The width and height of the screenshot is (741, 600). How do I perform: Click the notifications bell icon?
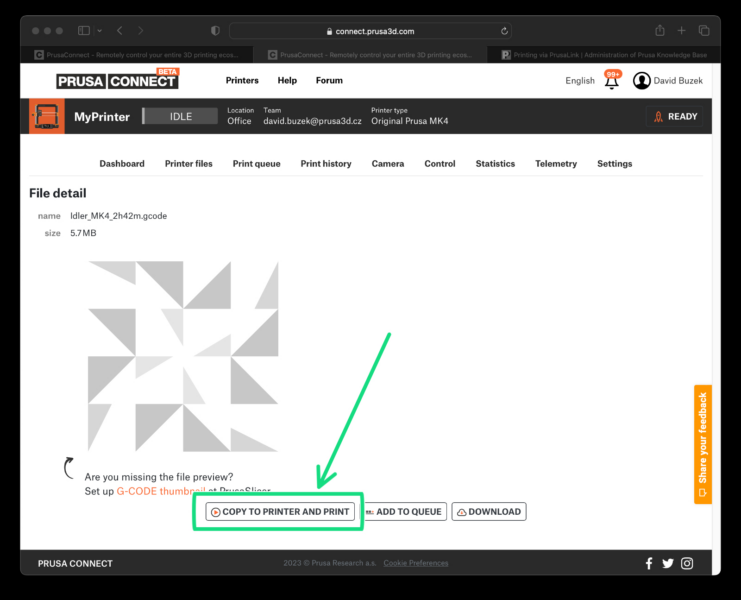[612, 82]
